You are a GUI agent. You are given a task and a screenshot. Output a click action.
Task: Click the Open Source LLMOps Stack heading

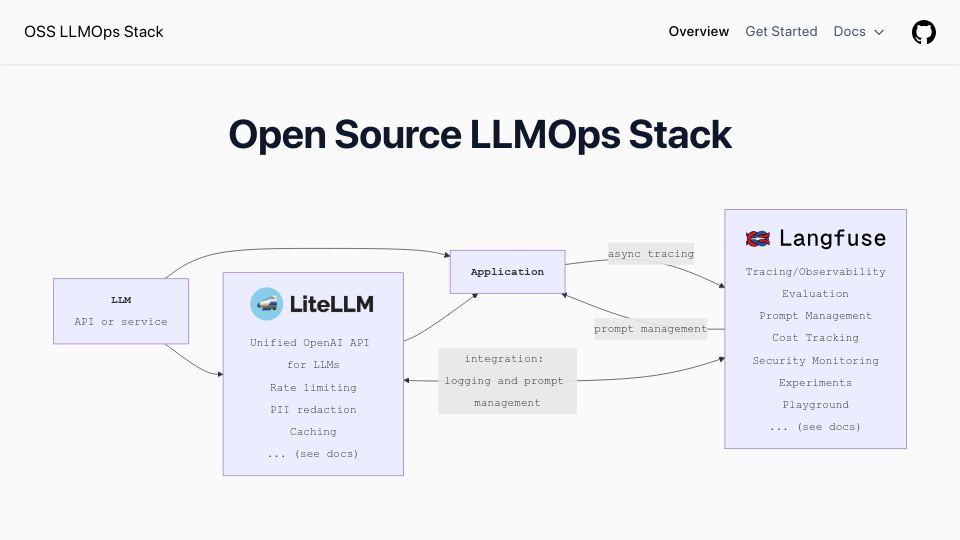pos(480,135)
